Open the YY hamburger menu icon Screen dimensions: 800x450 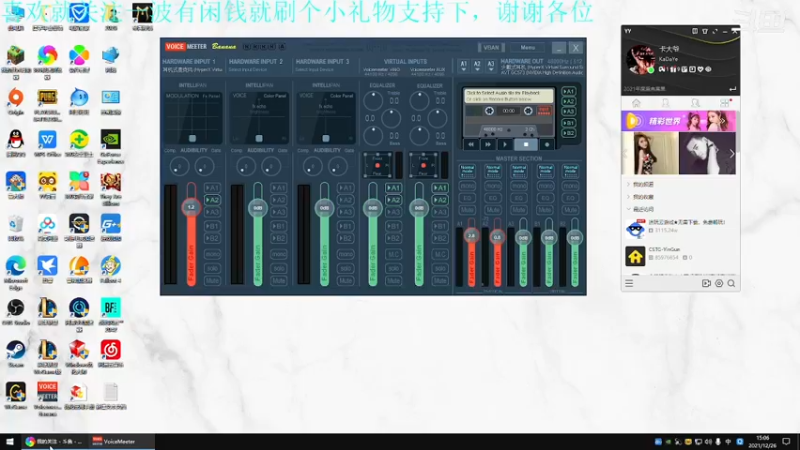[629, 283]
